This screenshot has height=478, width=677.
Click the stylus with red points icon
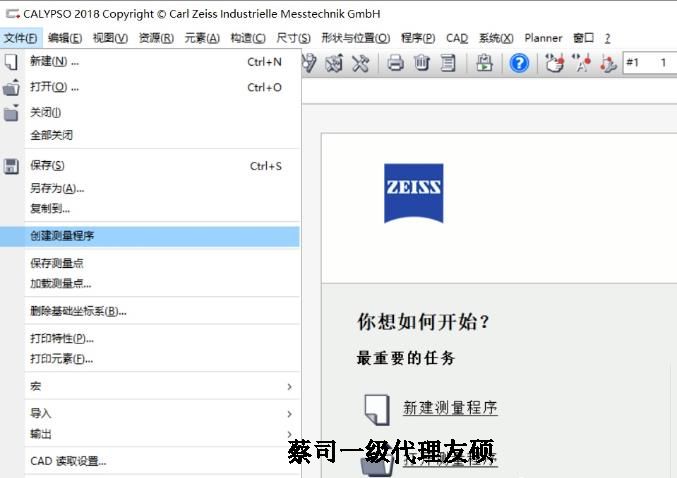[x=607, y=64]
